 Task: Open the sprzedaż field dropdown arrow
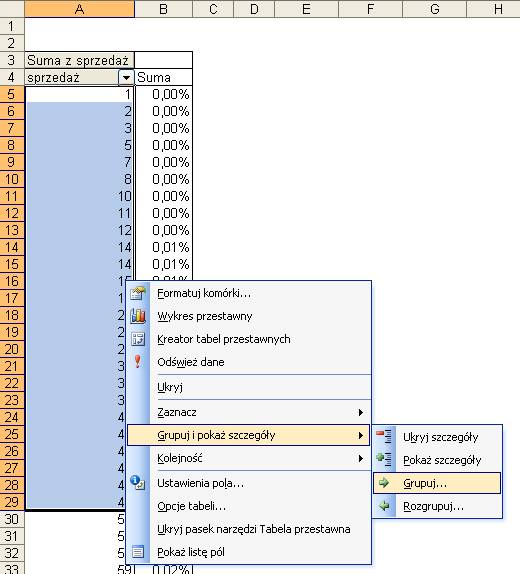(x=126, y=78)
